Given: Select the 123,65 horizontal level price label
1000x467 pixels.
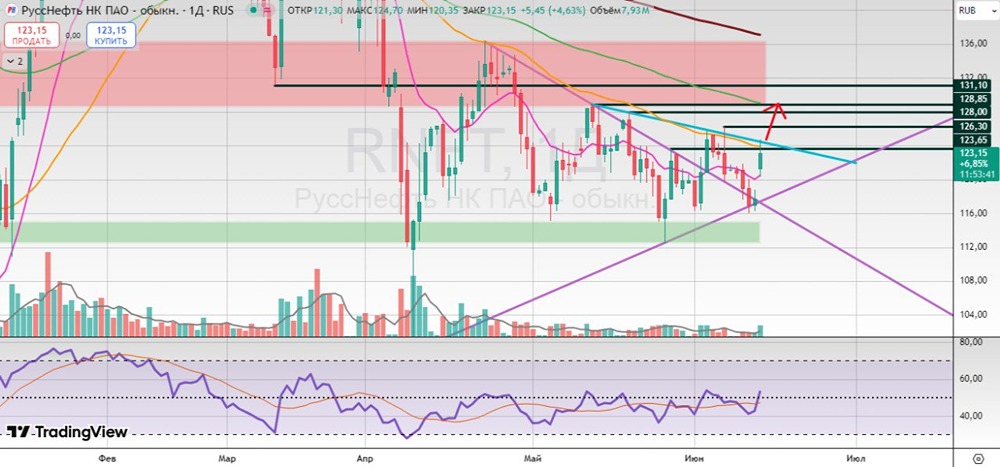Looking at the screenshot, I should [973, 140].
